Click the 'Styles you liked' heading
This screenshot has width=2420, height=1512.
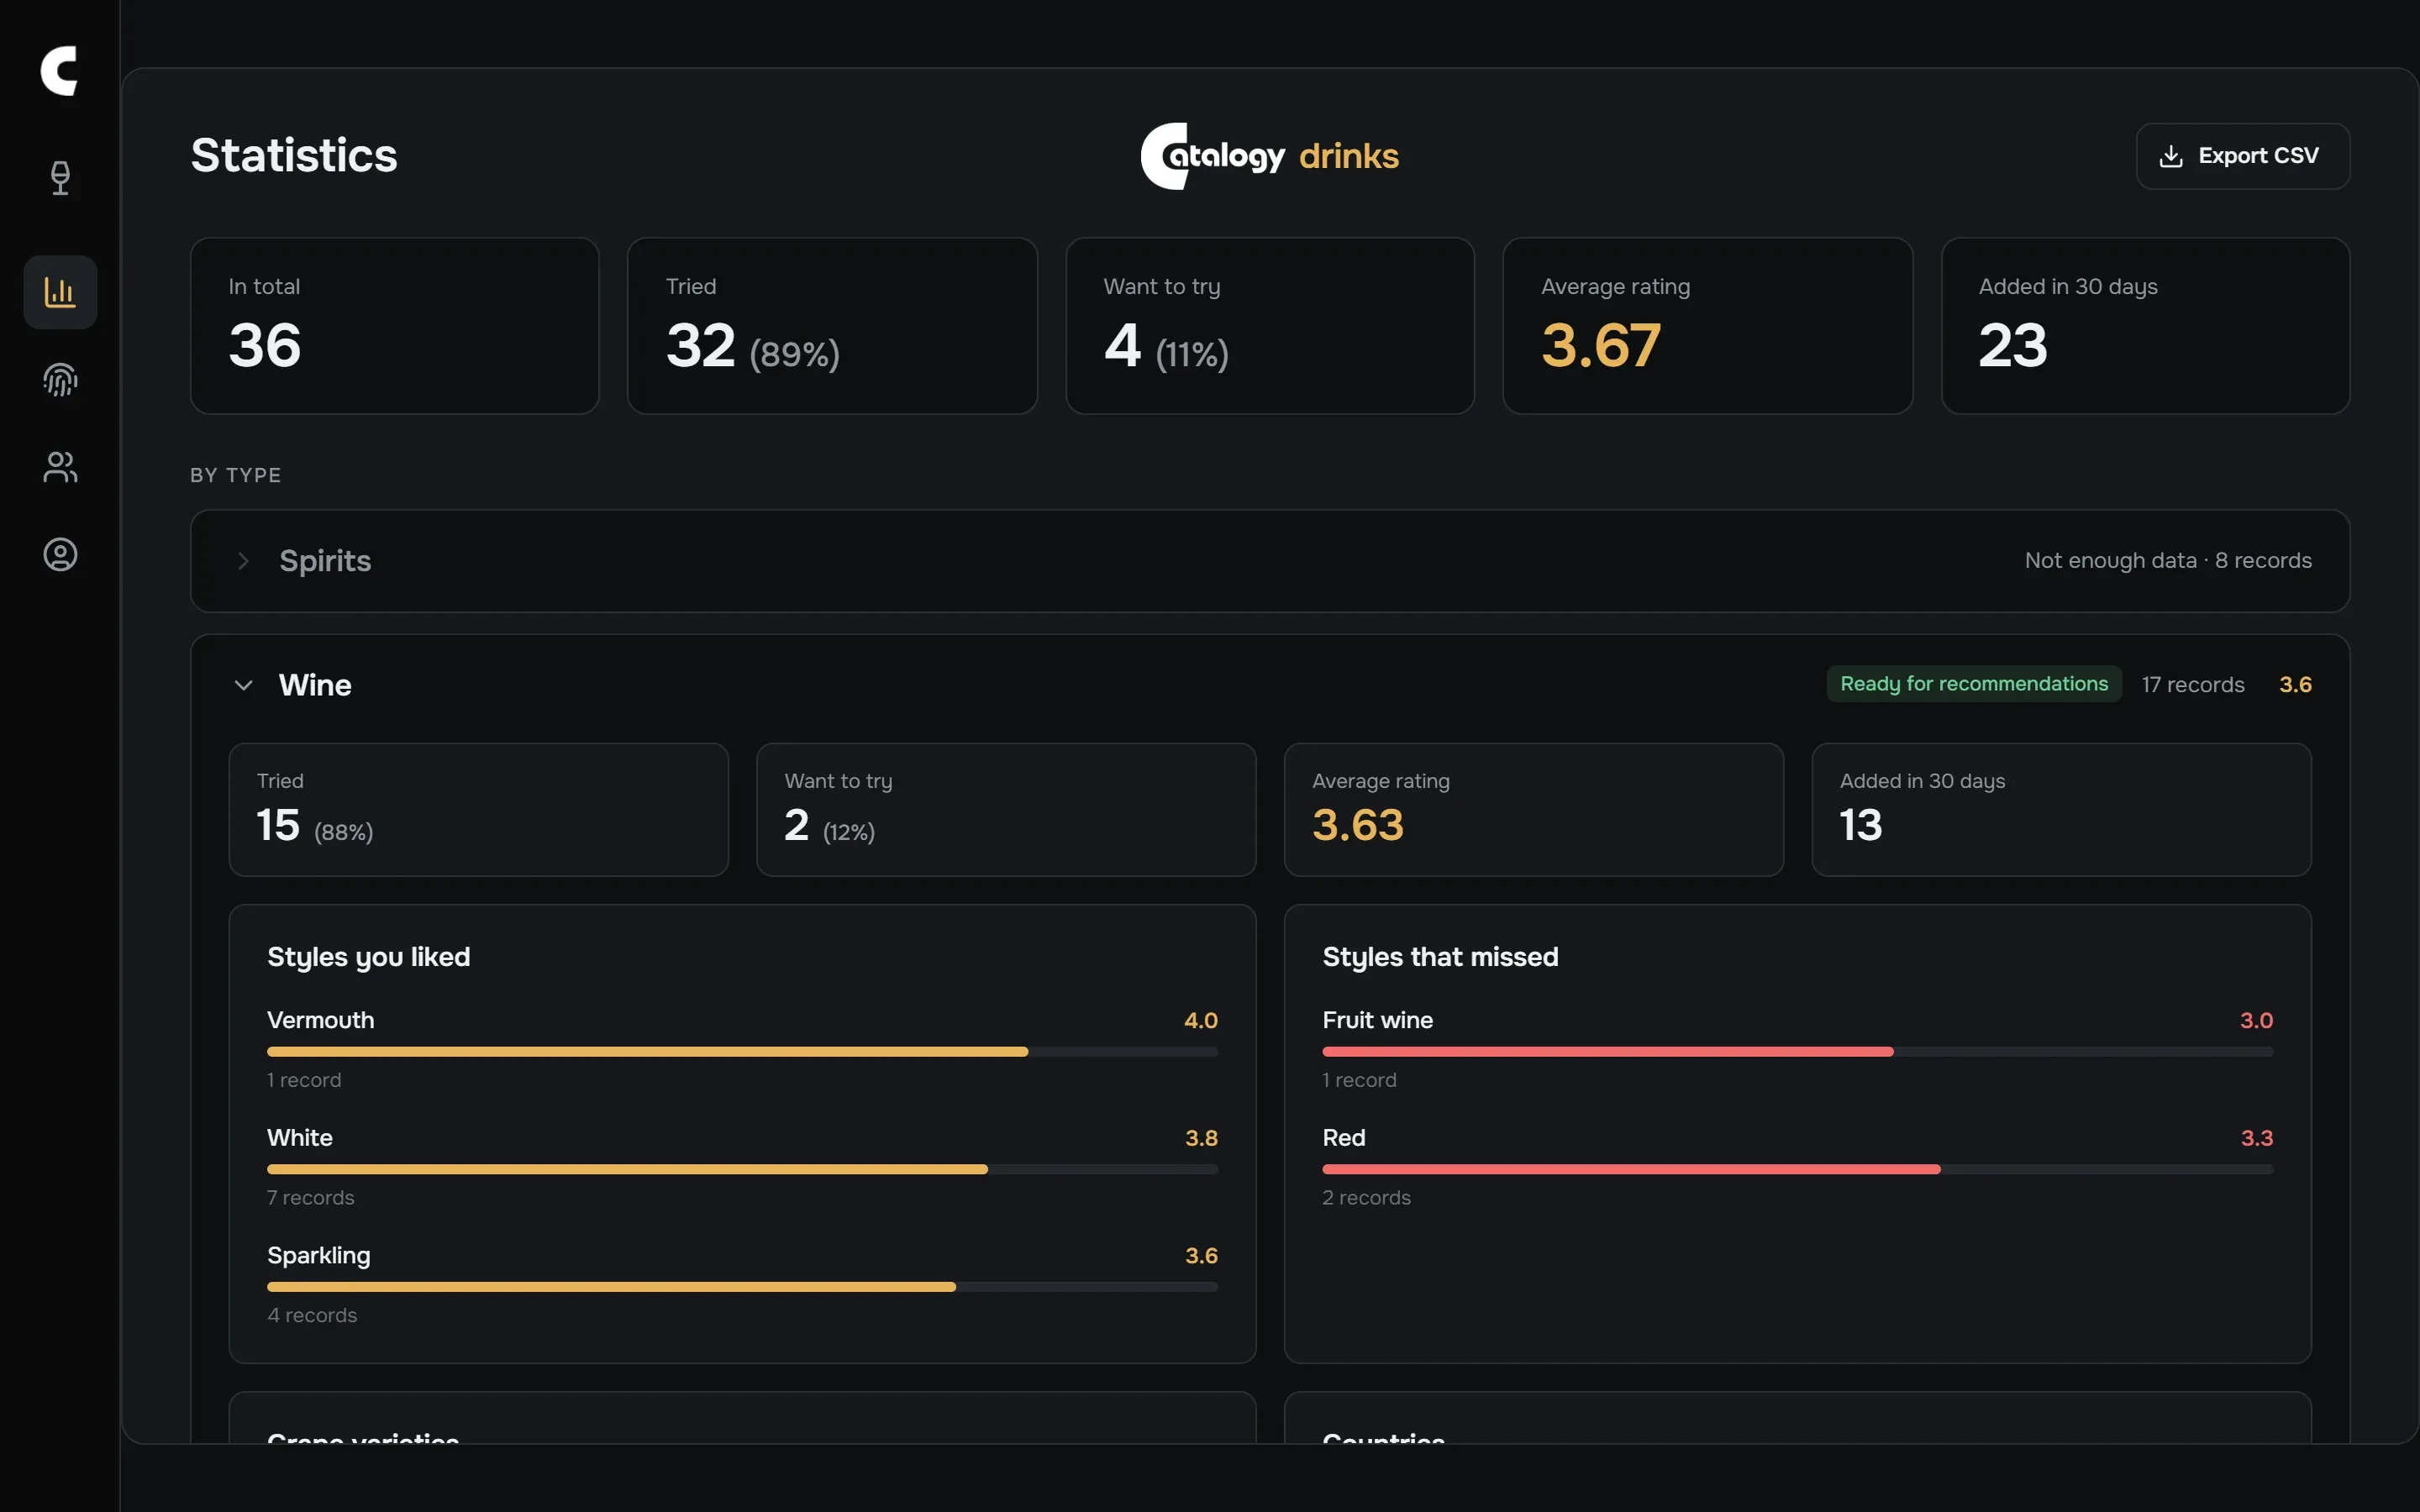368,958
